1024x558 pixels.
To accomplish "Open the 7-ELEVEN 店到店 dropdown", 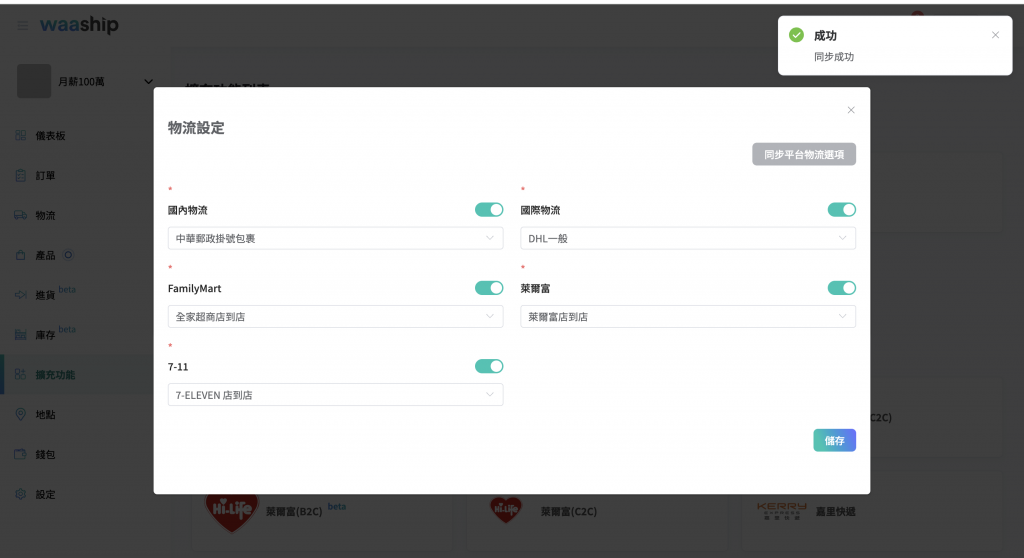I will click(x=335, y=395).
